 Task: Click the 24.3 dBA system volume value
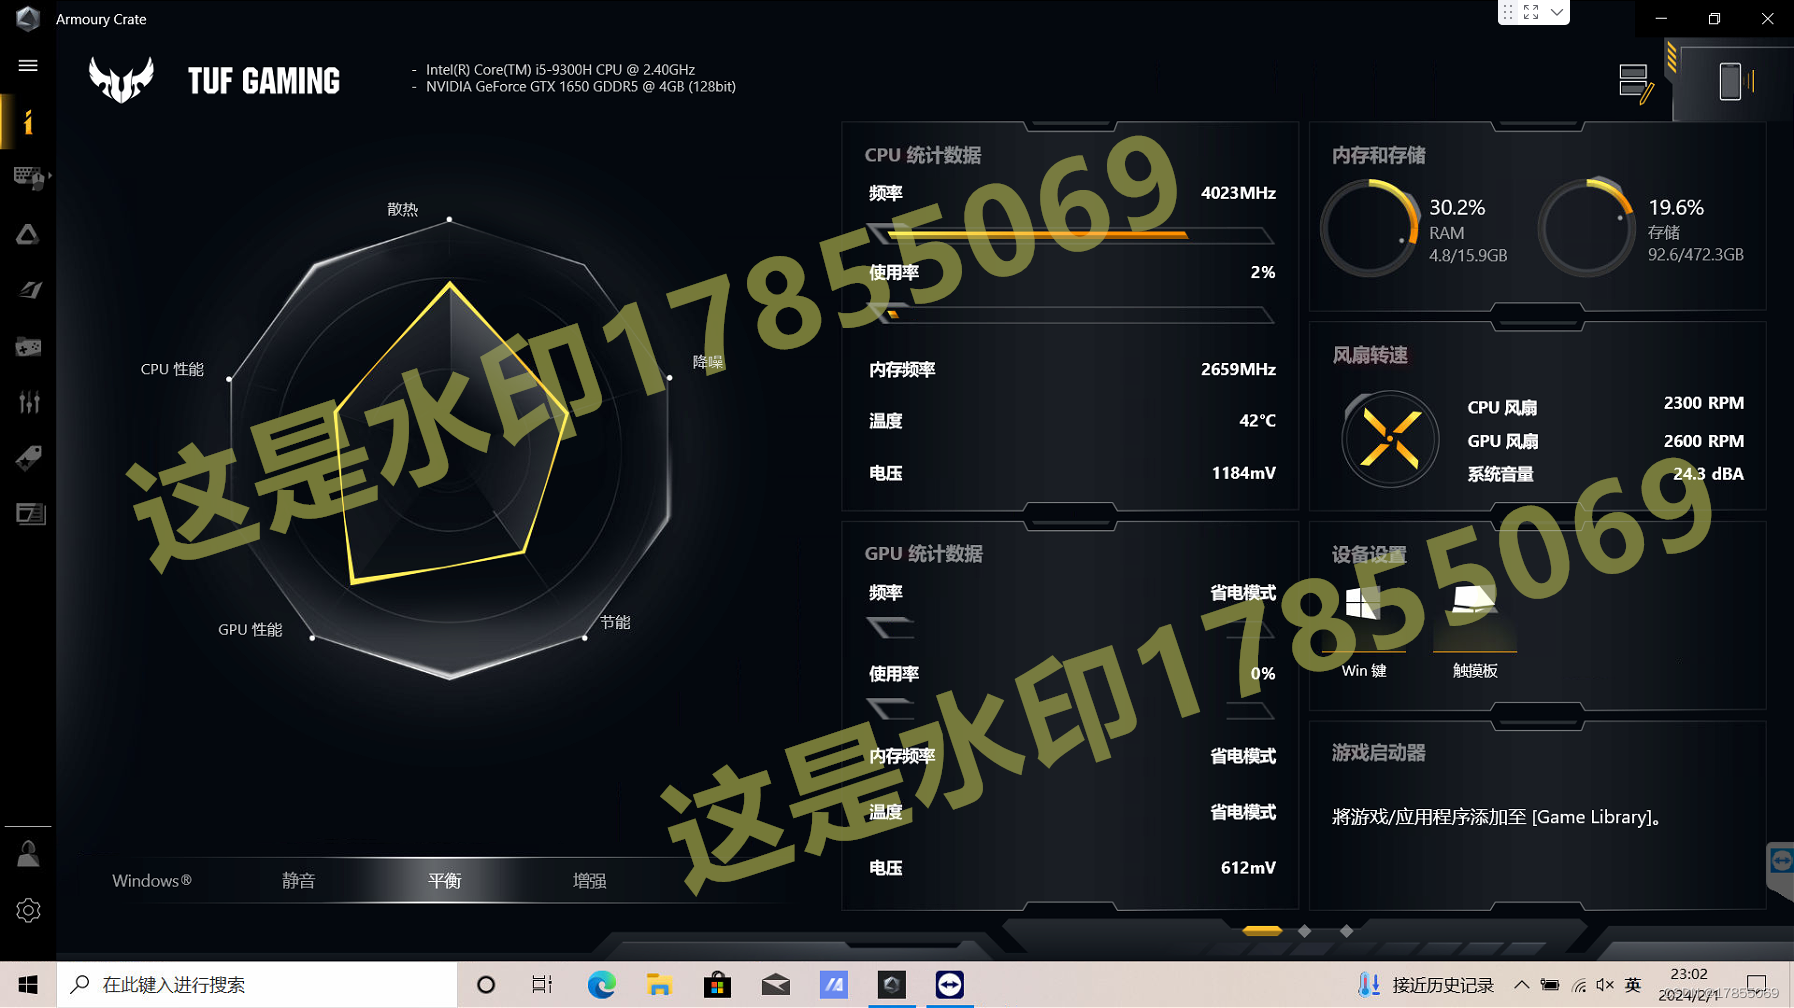tap(1708, 474)
